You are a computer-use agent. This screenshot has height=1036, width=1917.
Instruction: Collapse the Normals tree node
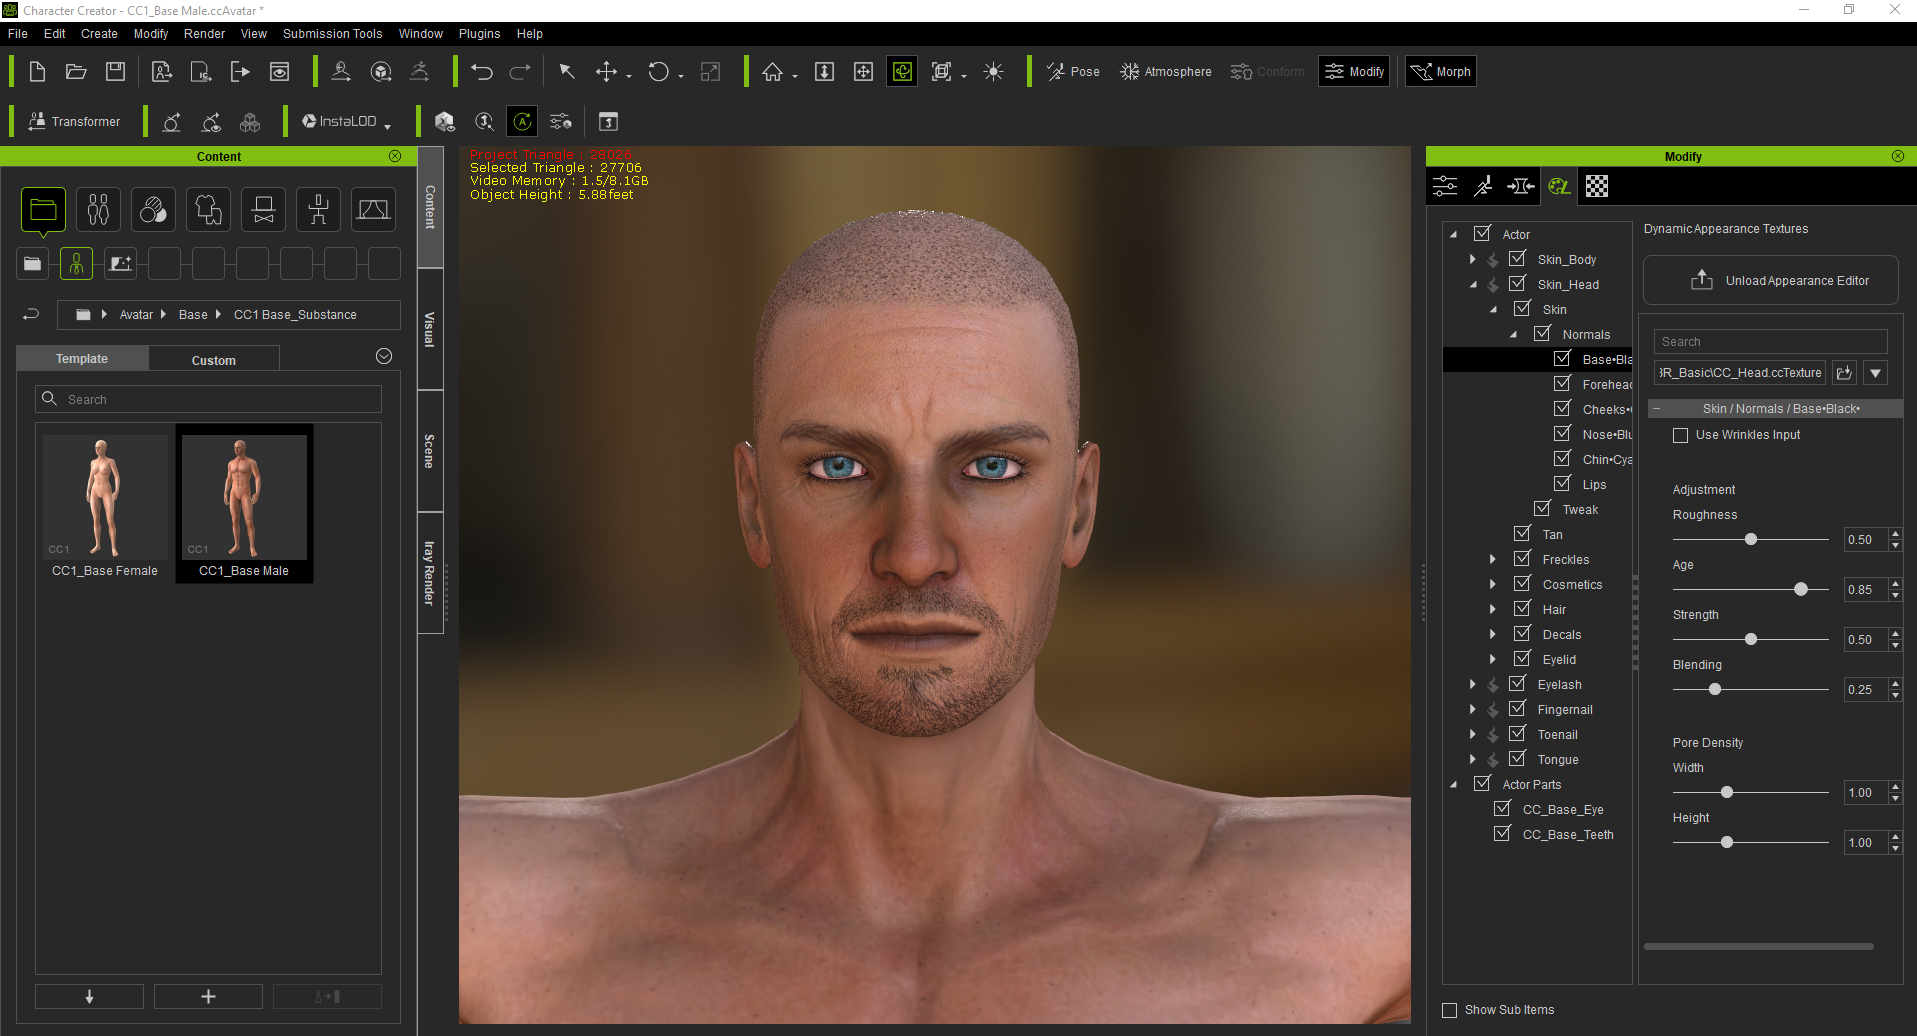1513,335
